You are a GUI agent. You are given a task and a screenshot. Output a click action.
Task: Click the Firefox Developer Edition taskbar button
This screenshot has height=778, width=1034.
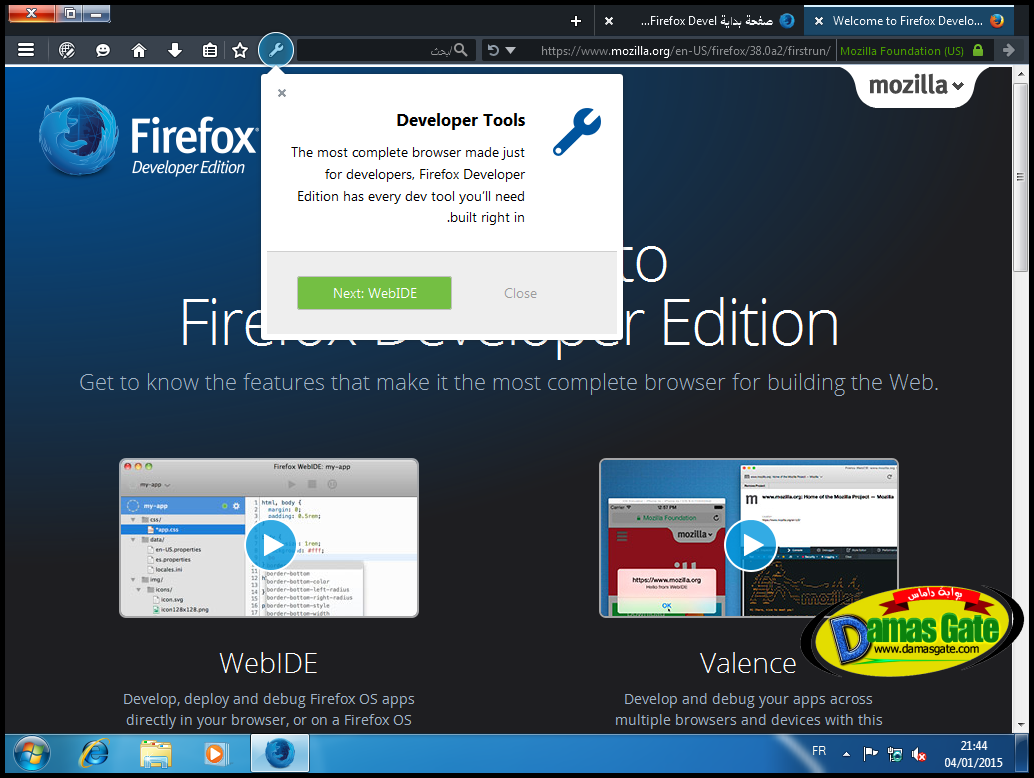tap(280, 754)
